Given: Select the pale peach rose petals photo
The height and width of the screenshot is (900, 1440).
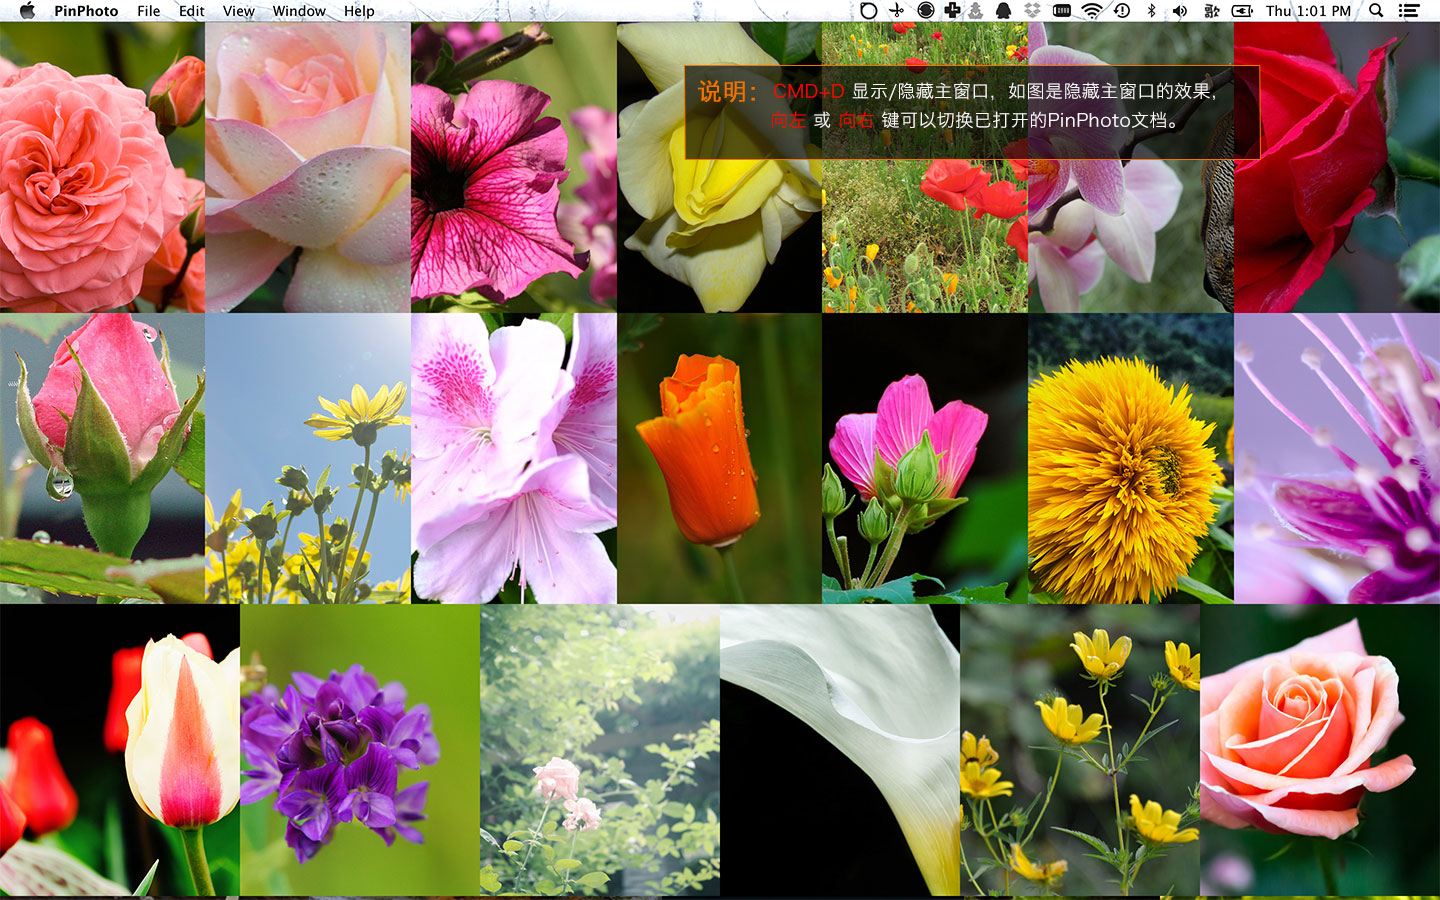Looking at the screenshot, I should (x=308, y=167).
